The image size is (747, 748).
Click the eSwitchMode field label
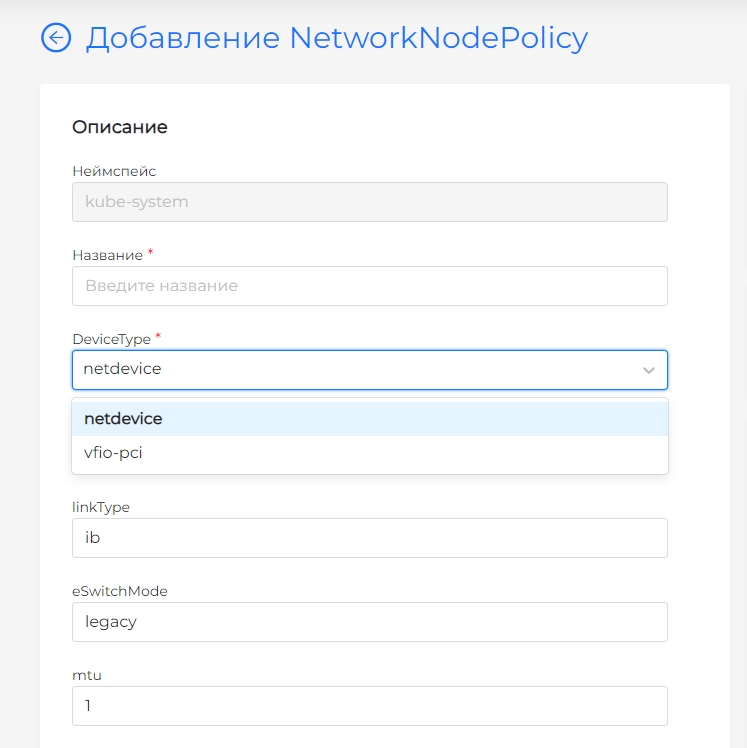[120, 591]
